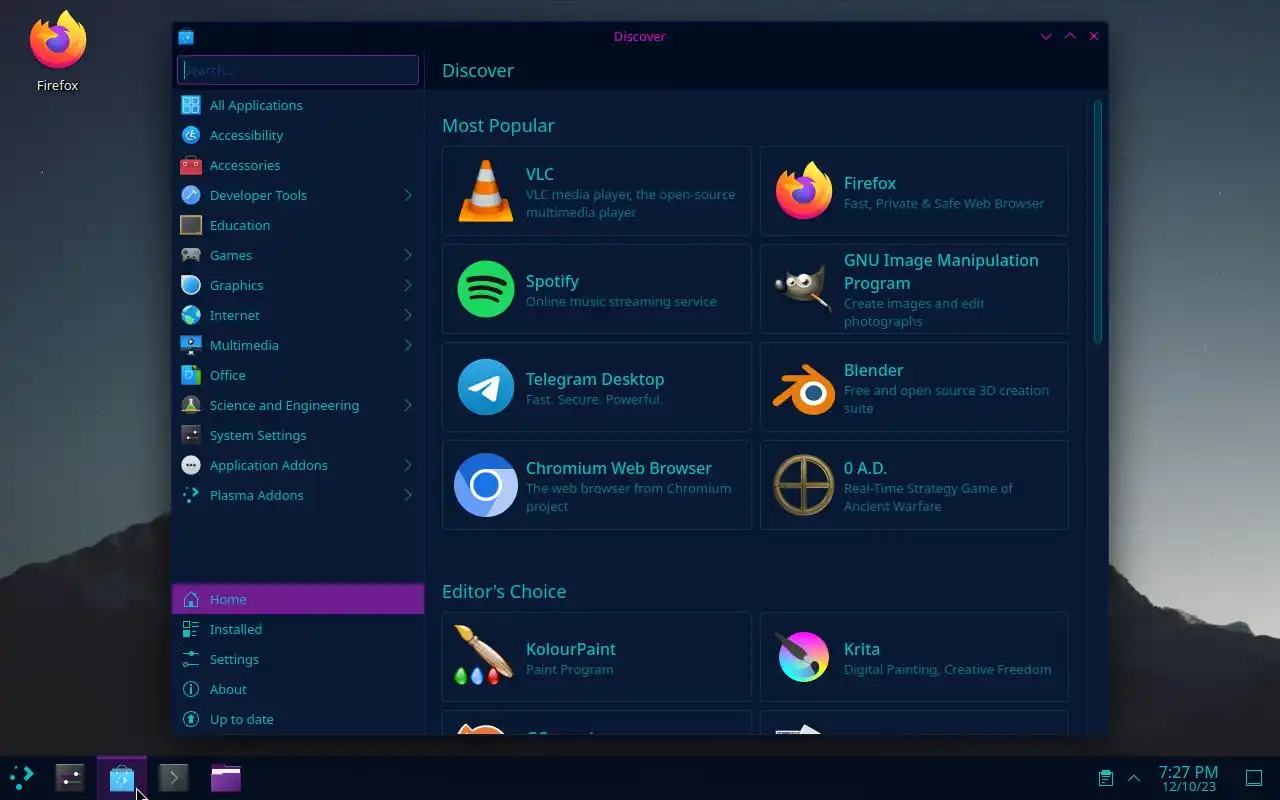Click the "Online music streaming service" text
The height and width of the screenshot is (800, 1280).
pyautogui.click(x=621, y=301)
